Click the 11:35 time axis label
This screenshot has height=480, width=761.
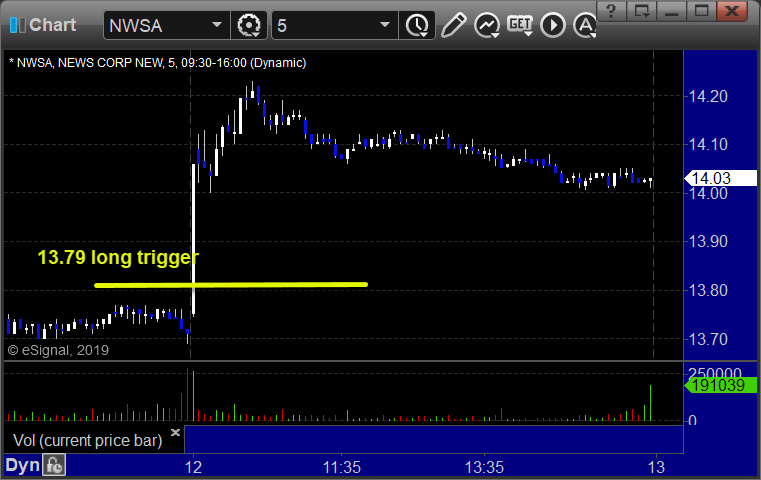(342, 467)
